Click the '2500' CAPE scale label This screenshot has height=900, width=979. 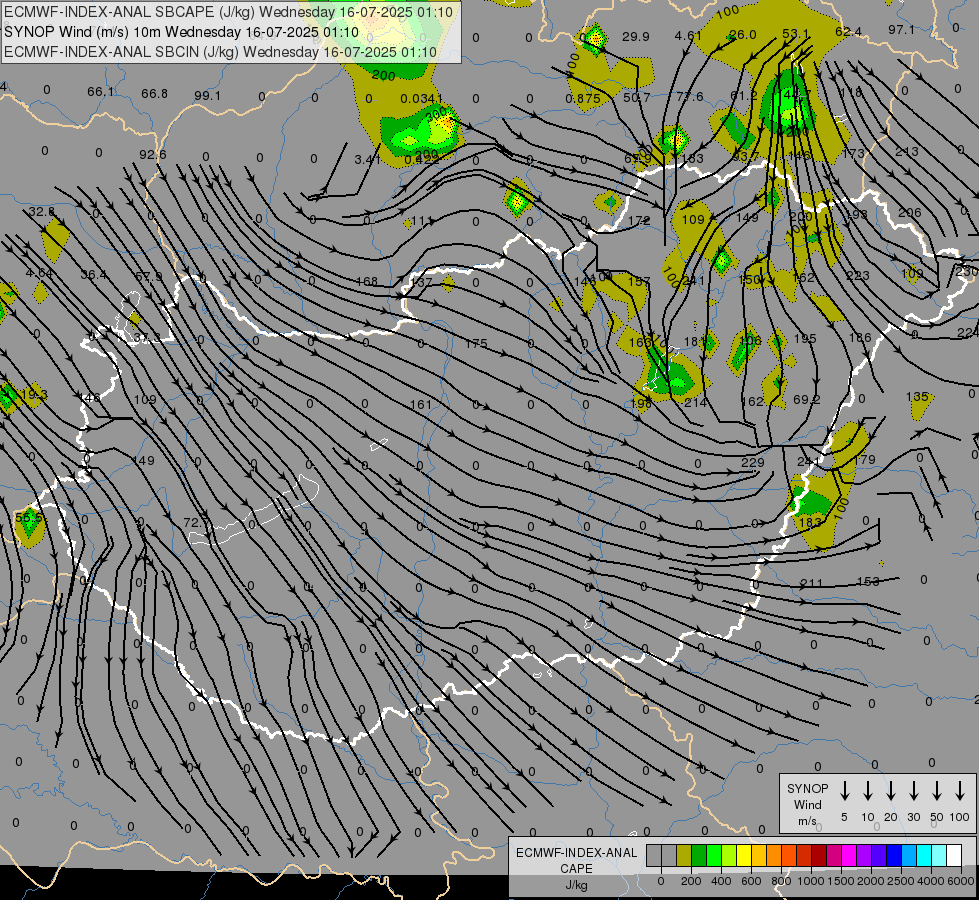(900, 881)
